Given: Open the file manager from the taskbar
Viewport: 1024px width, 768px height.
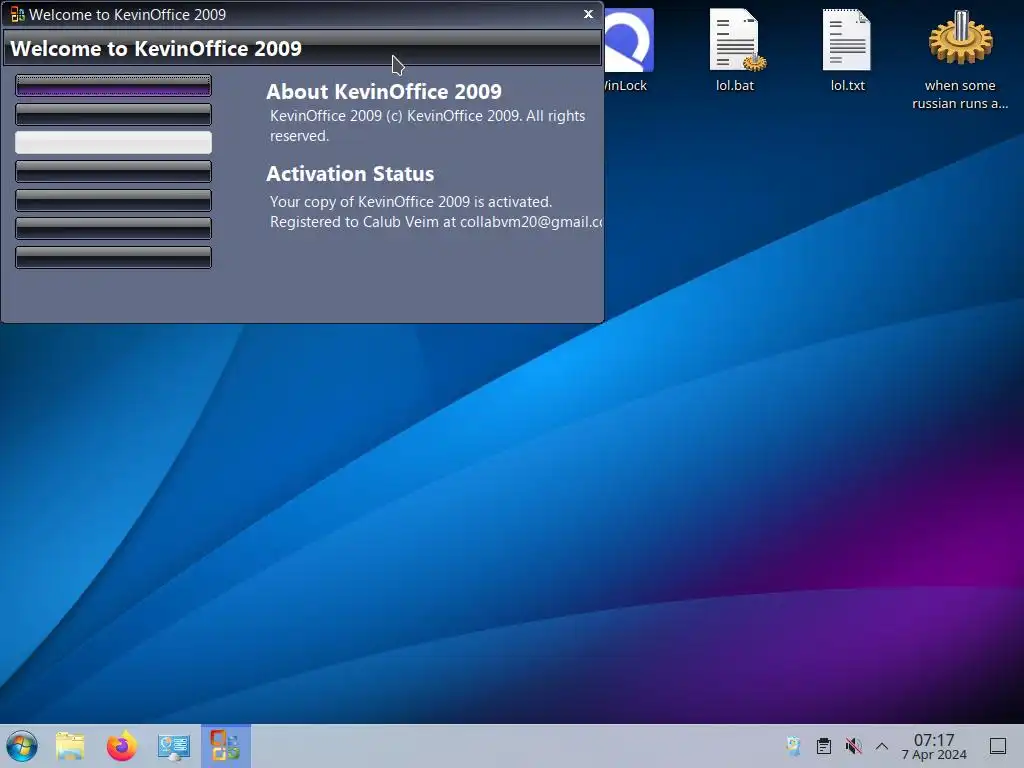Looking at the screenshot, I should [x=71, y=746].
